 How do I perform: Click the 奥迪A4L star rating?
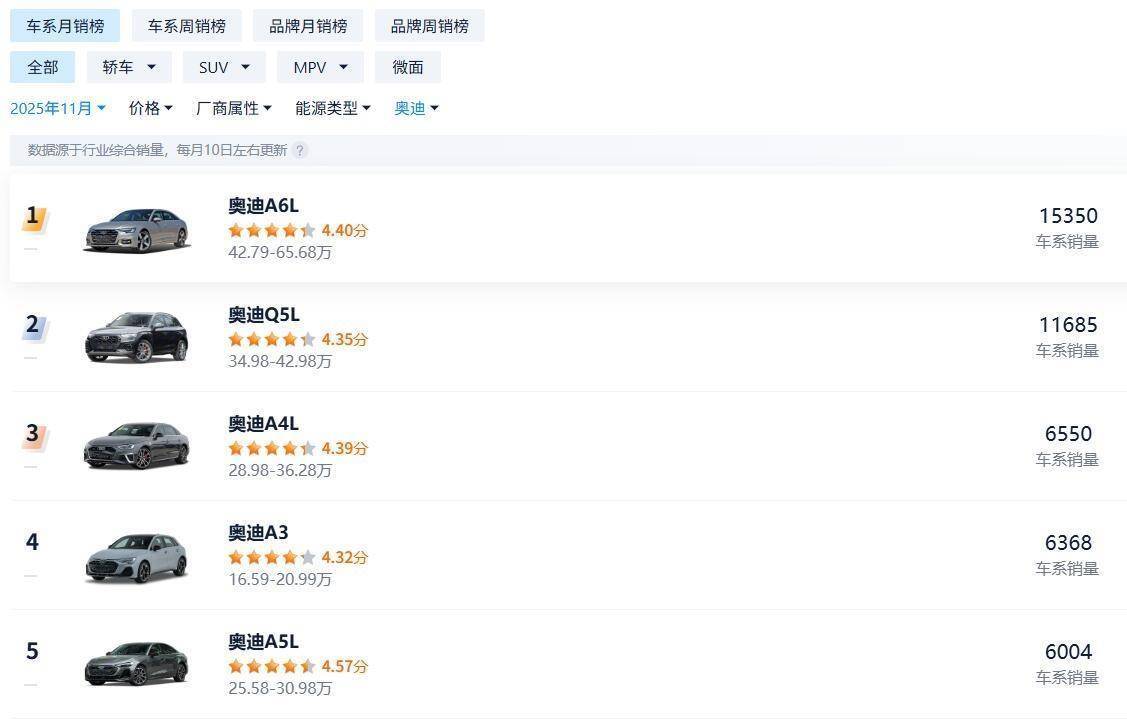point(272,448)
